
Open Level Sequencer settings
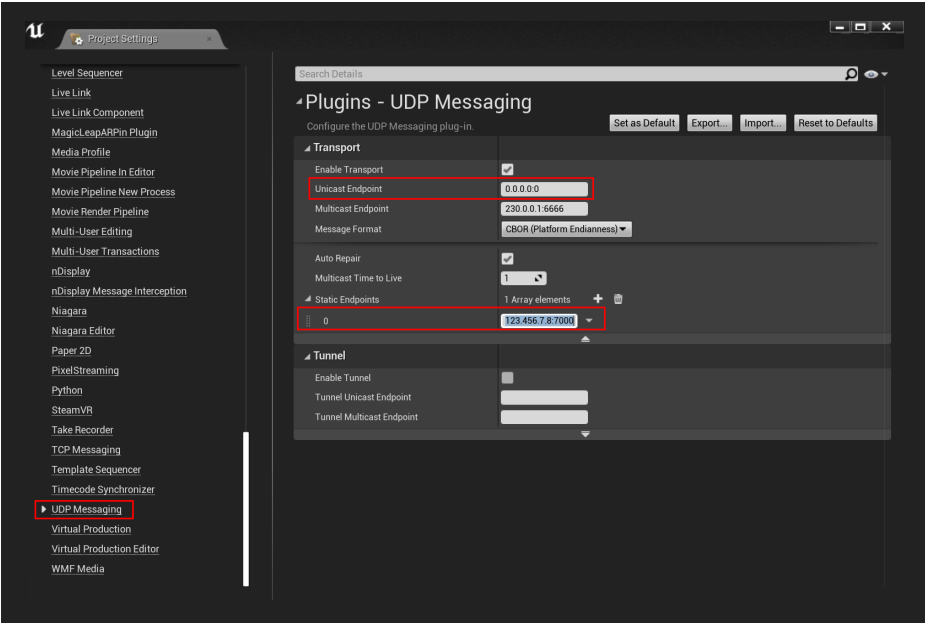pos(87,73)
